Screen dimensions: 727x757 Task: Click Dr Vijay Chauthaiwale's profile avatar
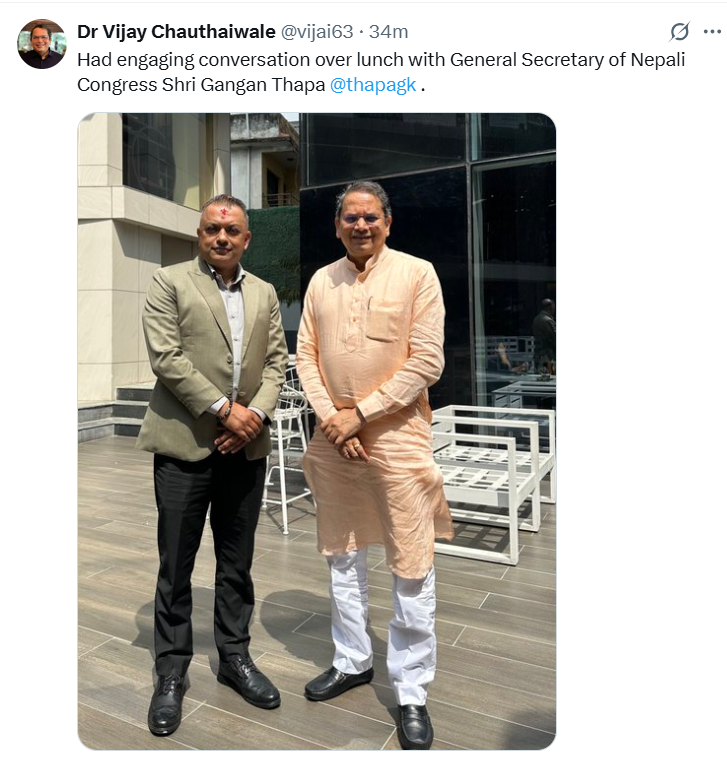[42, 44]
